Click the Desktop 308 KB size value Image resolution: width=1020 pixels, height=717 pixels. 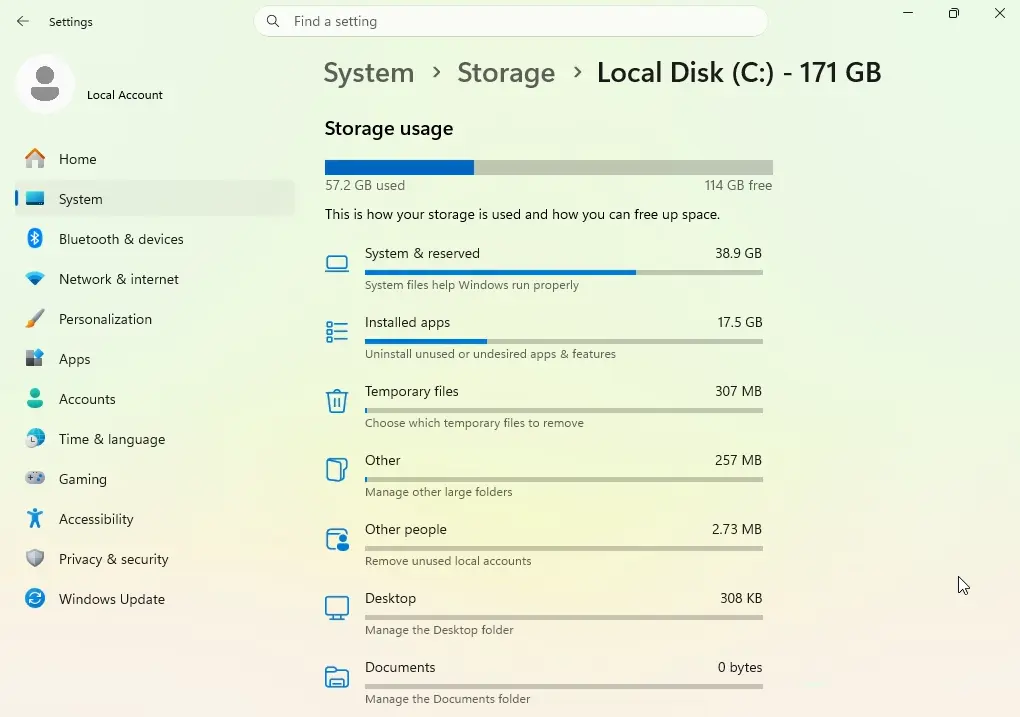741,598
